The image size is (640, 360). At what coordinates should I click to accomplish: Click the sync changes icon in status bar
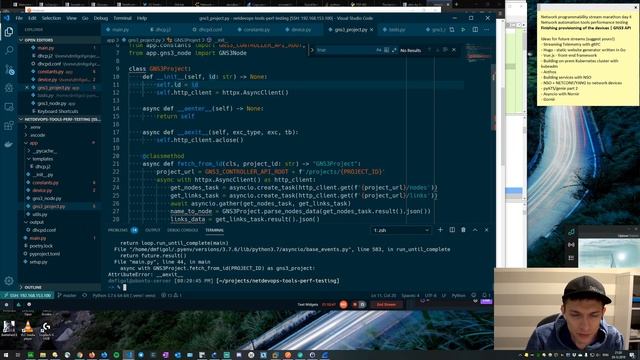pyautogui.click(x=84, y=295)
